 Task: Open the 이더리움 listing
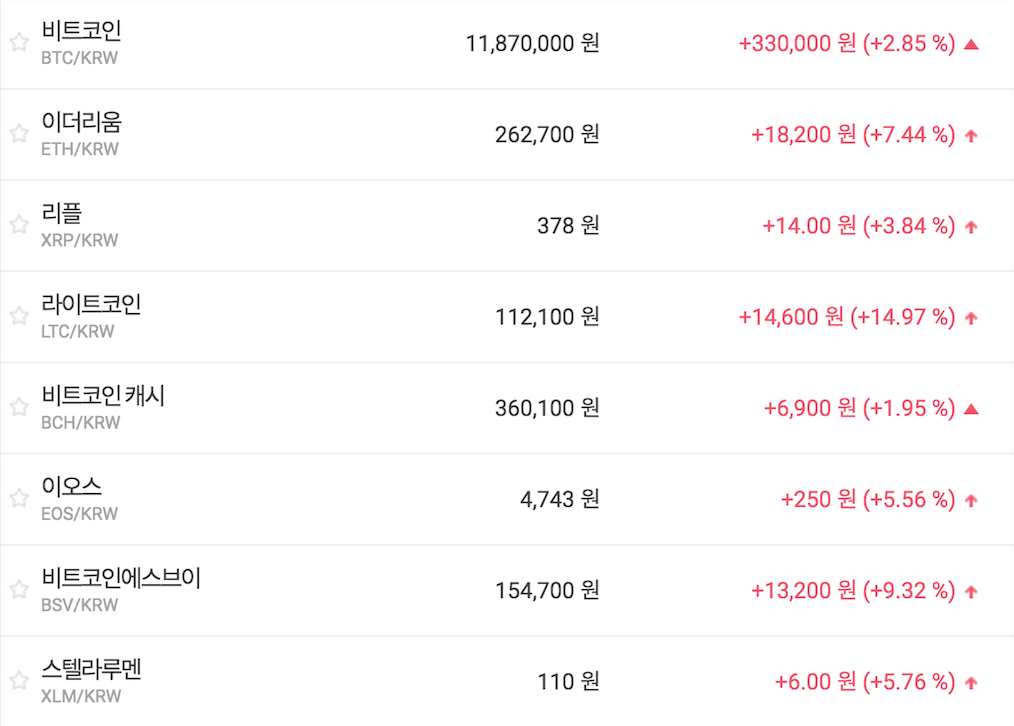pyautogui.click(x=81, y=122)
